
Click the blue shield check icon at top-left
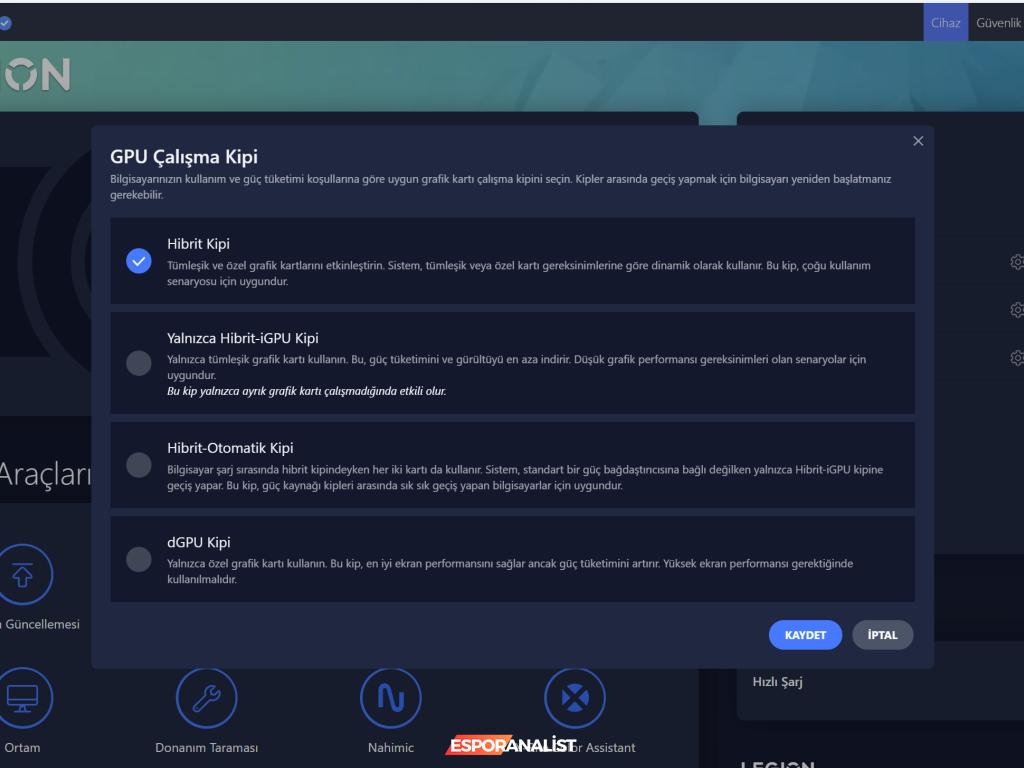(6, 22)
